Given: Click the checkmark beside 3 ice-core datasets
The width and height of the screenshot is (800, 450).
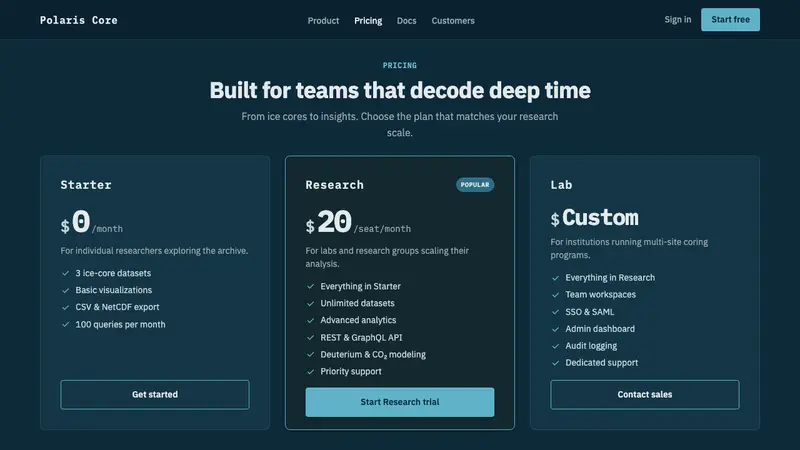Looking at the screenshot, I should [x=65, y=273].
